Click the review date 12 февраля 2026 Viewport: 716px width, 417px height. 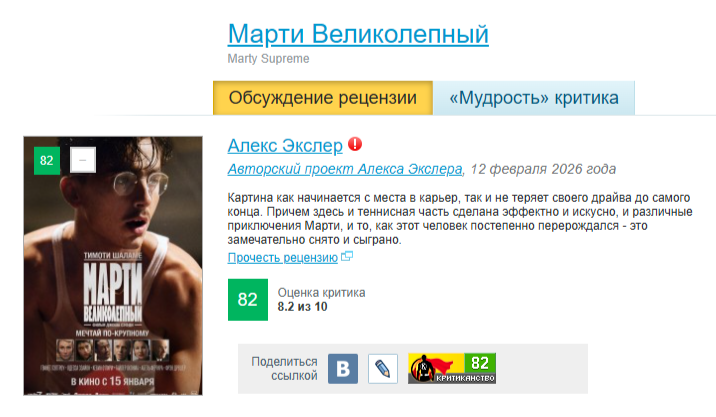coord(543,169)
